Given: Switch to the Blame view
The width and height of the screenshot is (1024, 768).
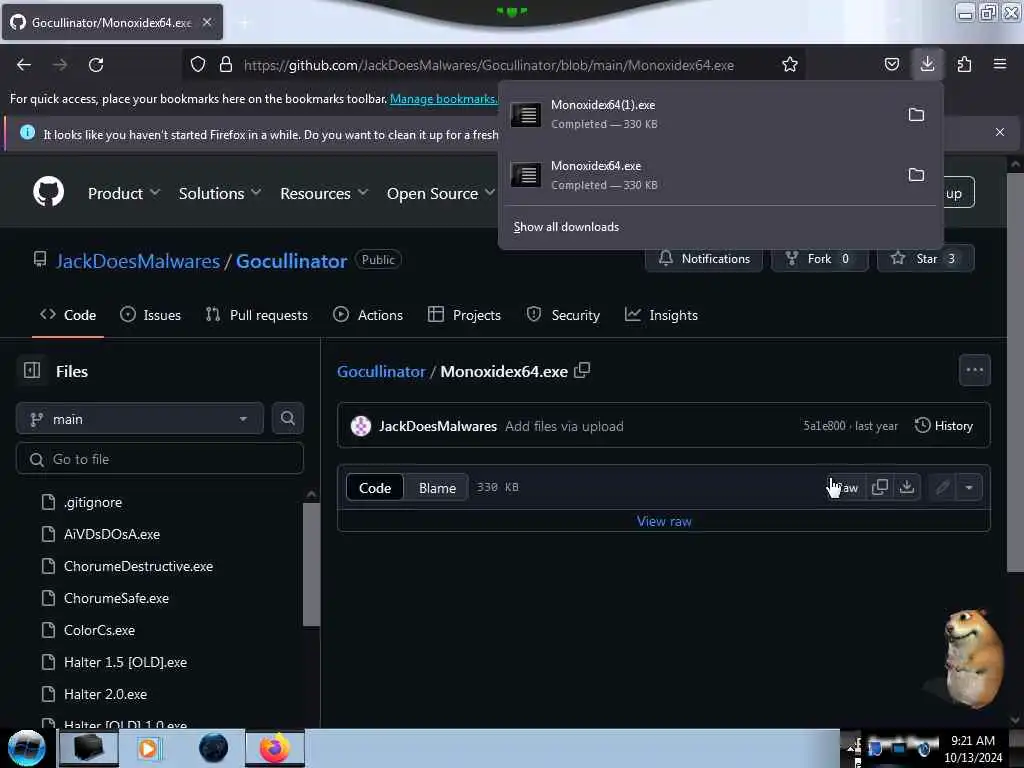Looking at the screenshot, I should (438, 488).
